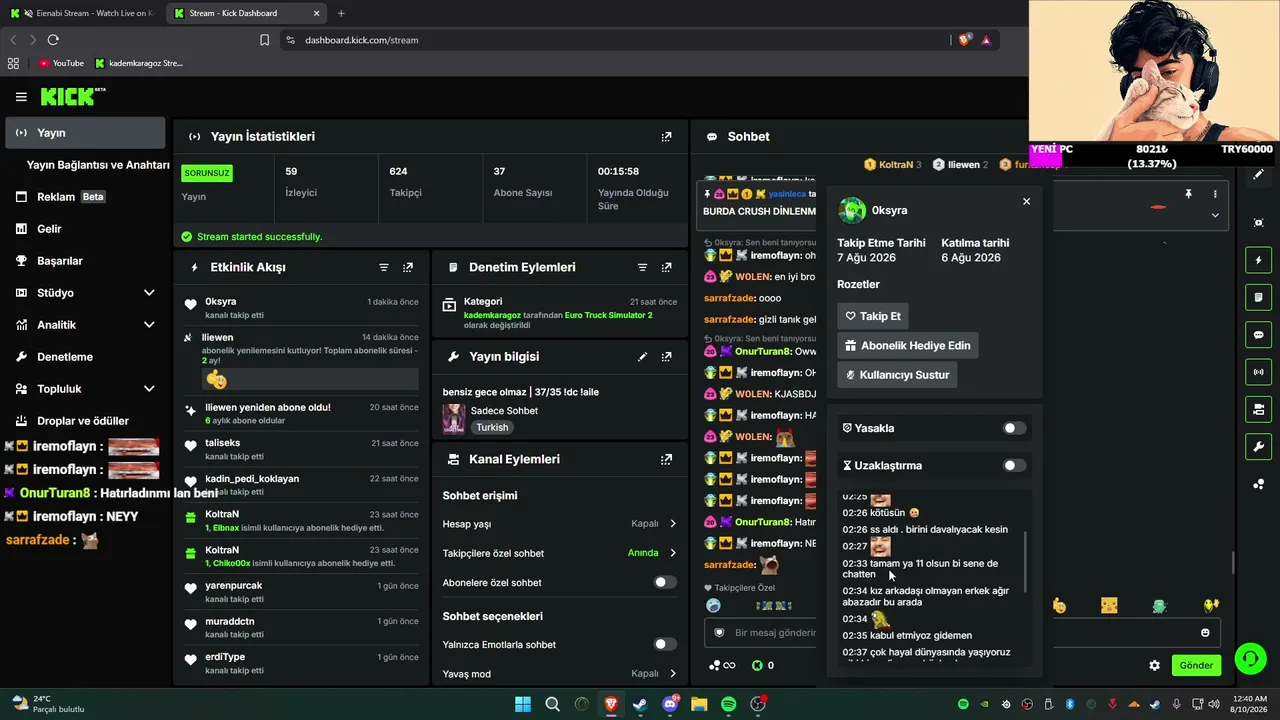Toggle the lightning activity feed widget icon
1280x720 pixels.
click(x=1259, y=261)
